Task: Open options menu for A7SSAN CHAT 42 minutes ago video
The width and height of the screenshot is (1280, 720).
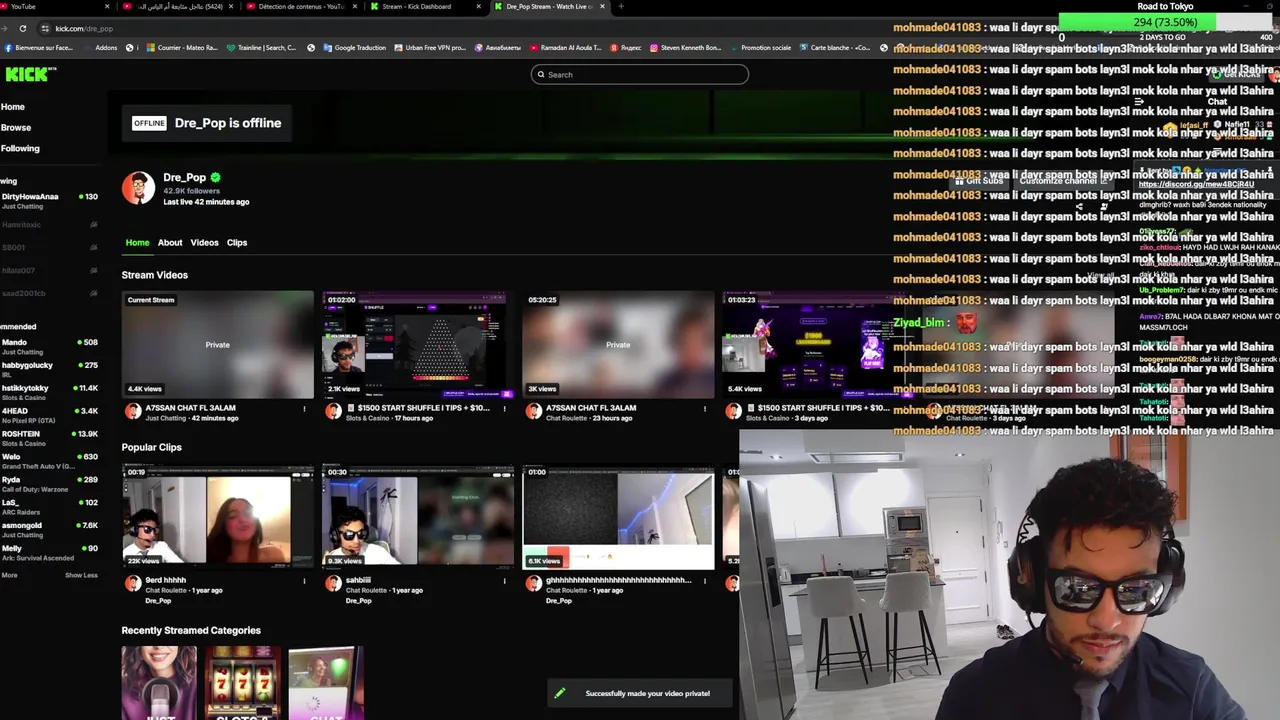Action: pos(304,408)
